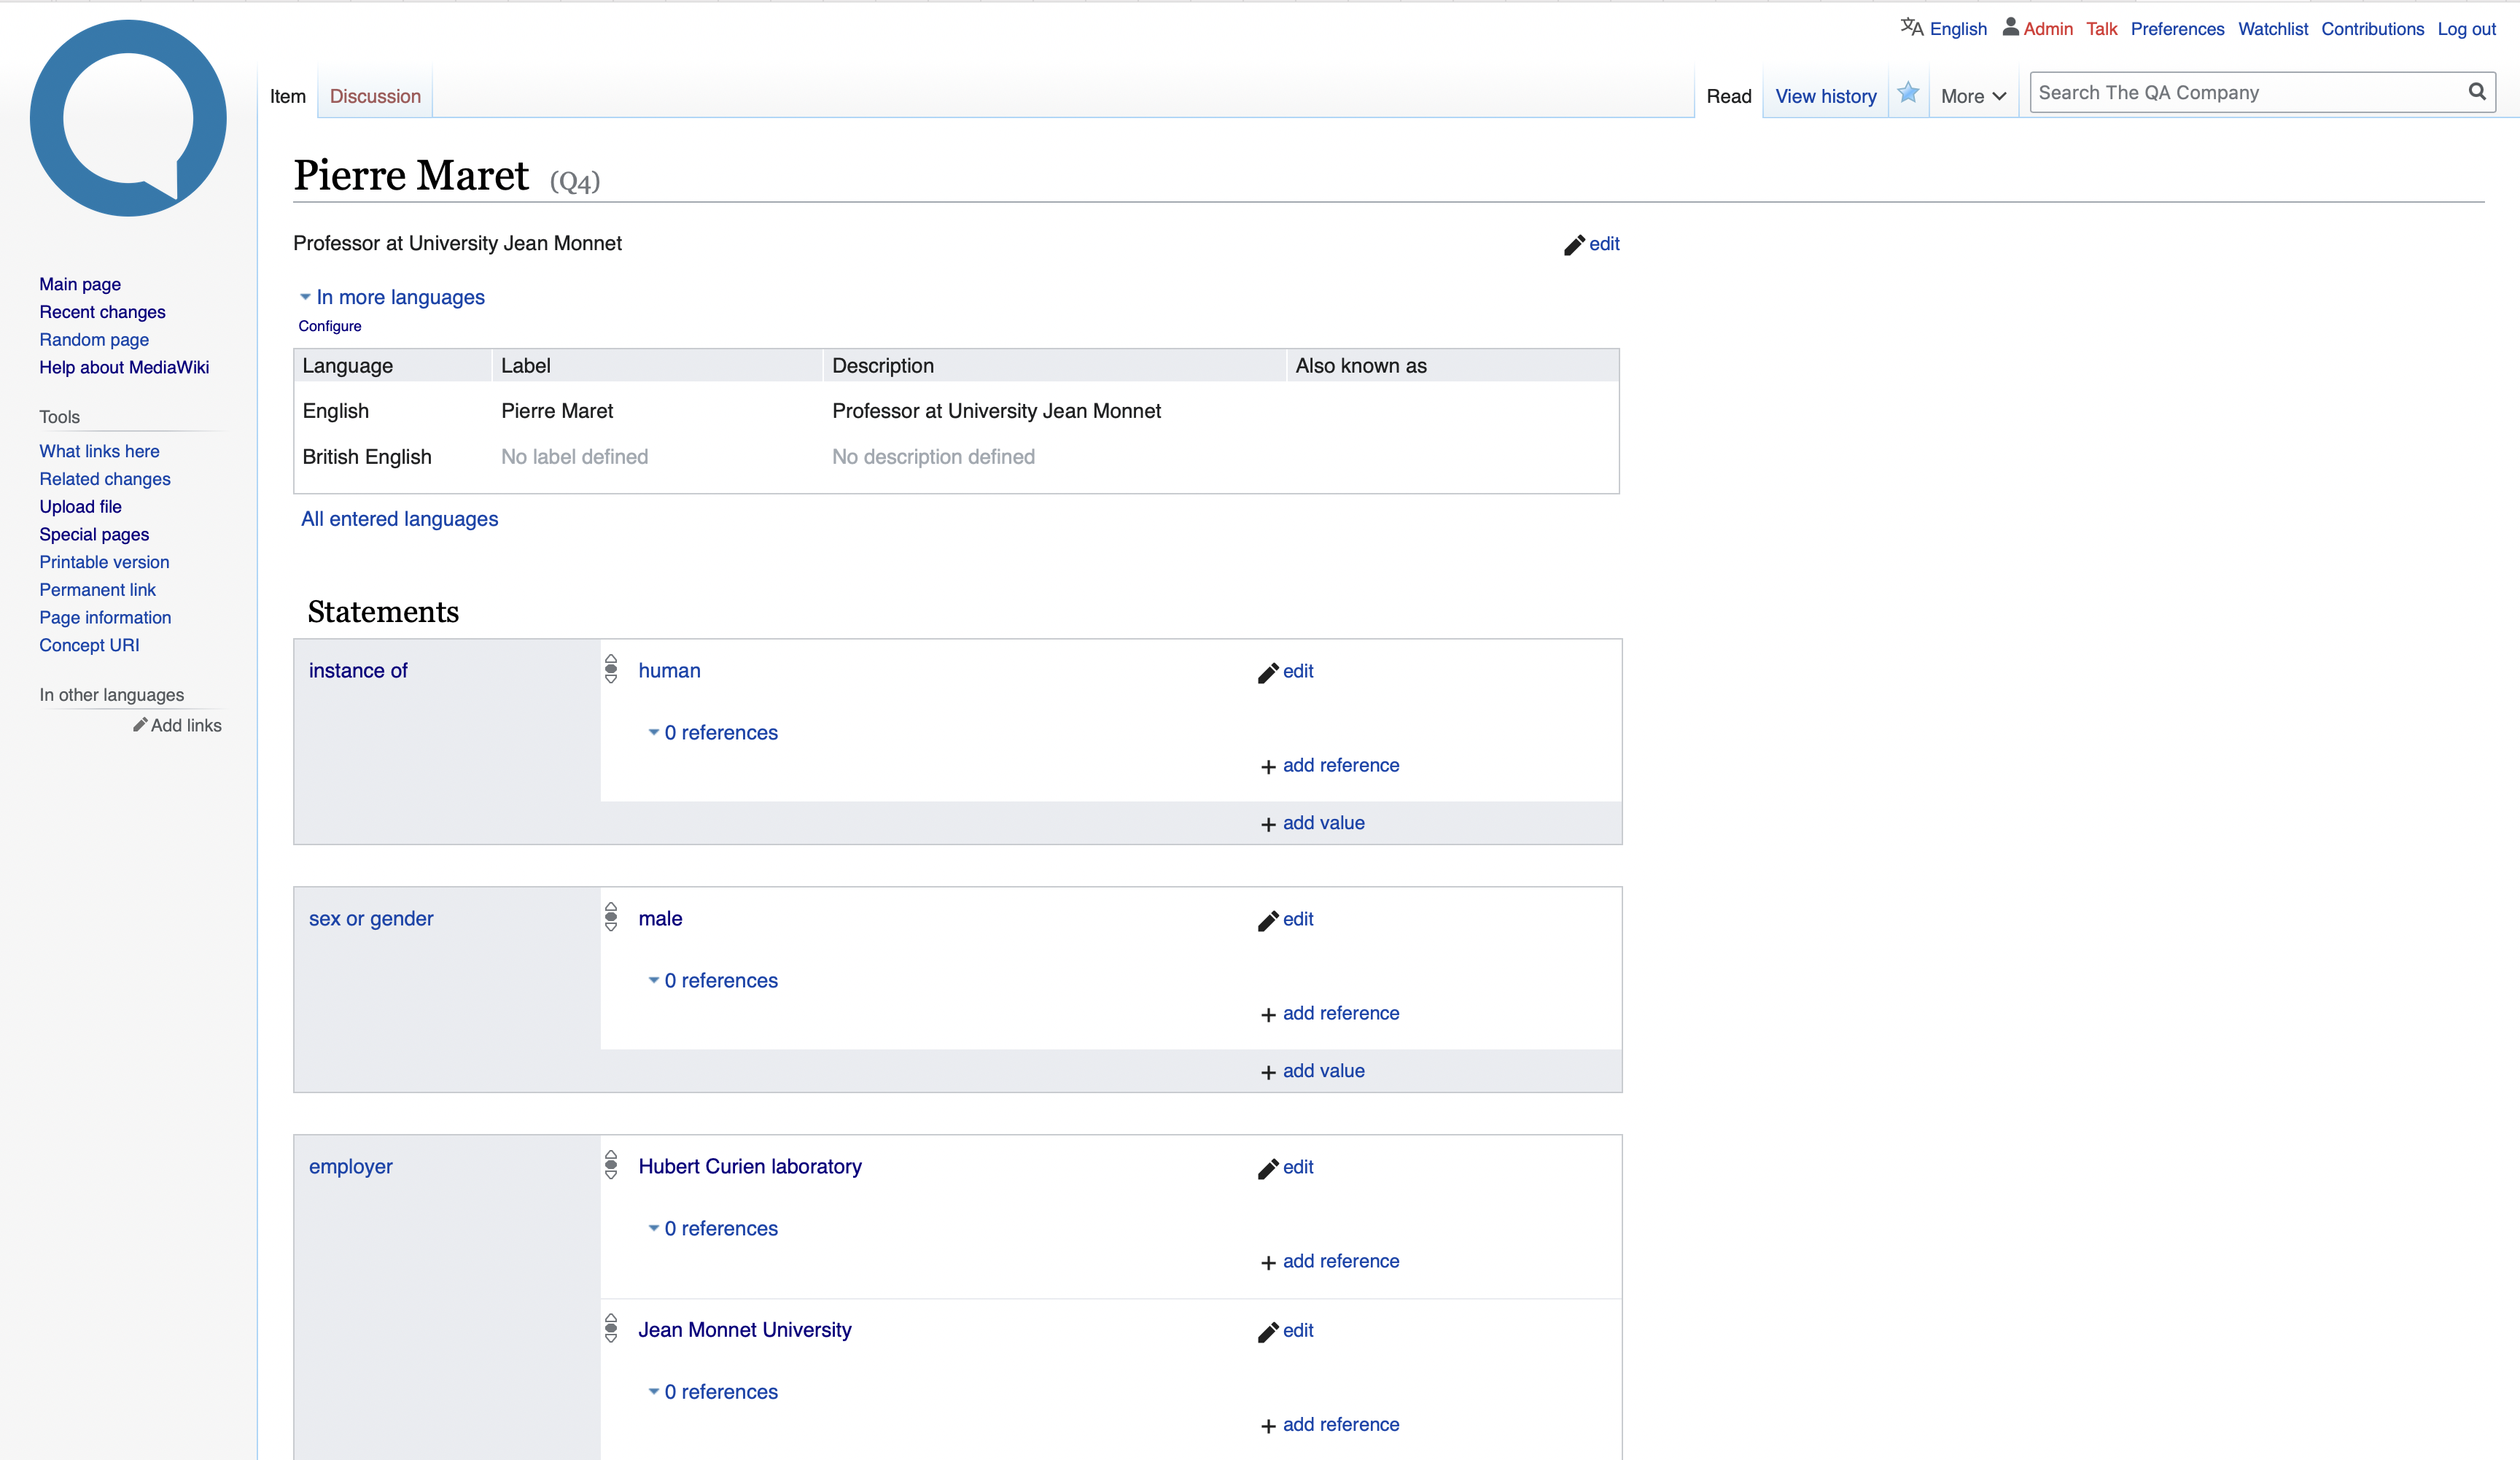Add value to sex or gender

[1313, 1071]
